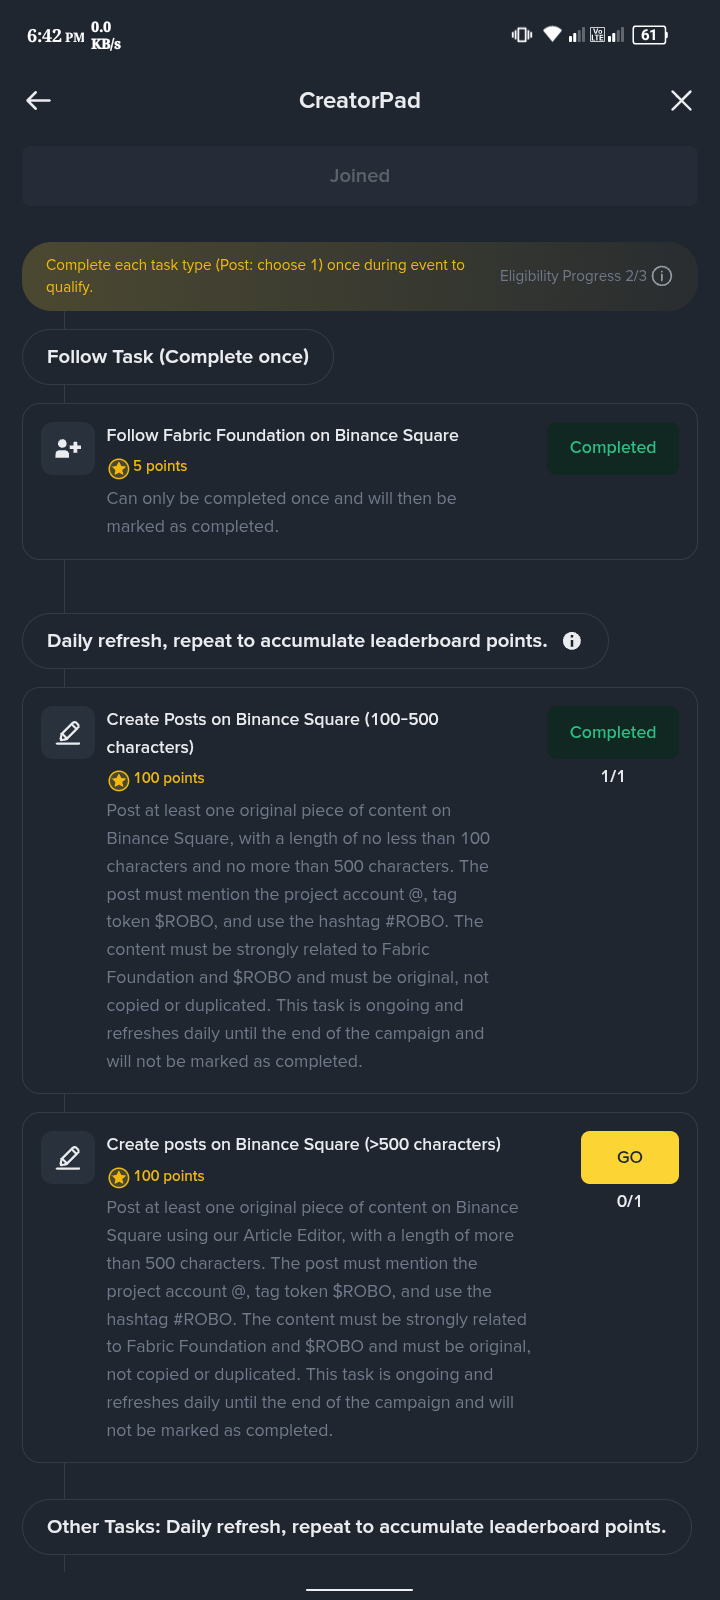This screenshot has height=1600, width=720.
Task: Tap star icon of the >500 characters task
Action: pyautogui.click(x=119, y=1177)
